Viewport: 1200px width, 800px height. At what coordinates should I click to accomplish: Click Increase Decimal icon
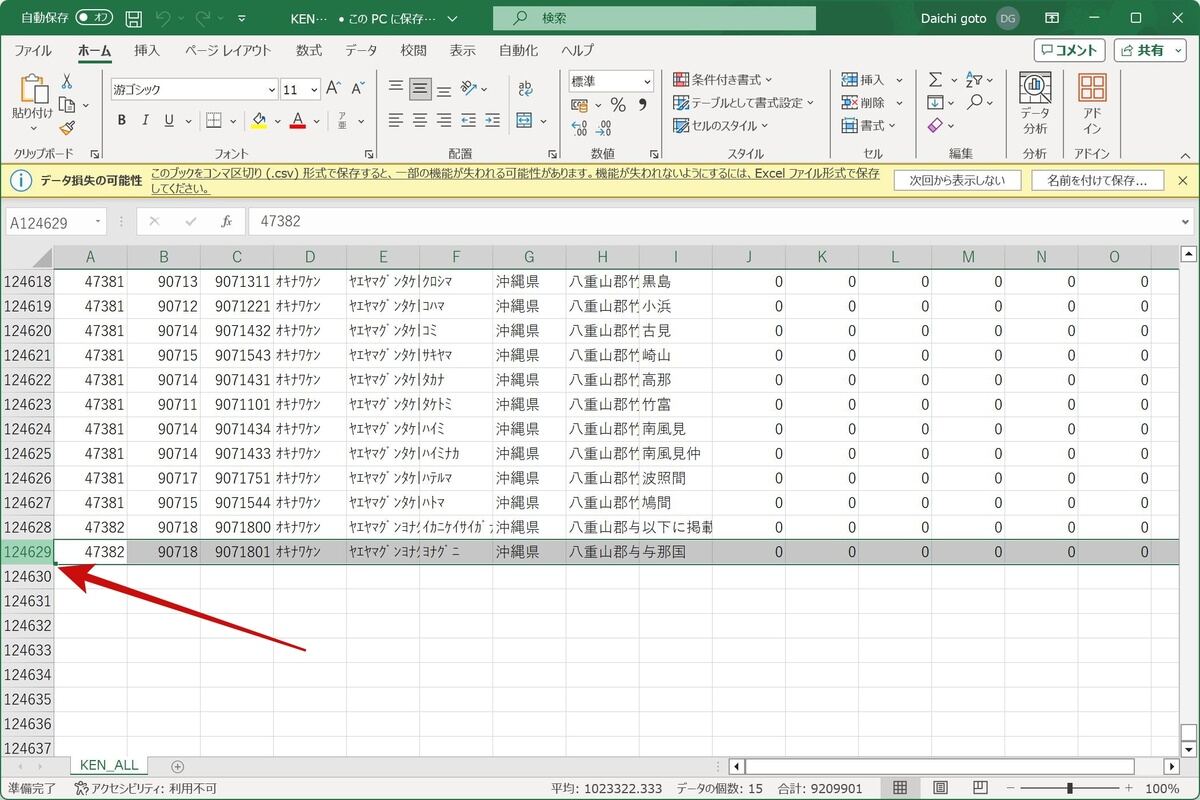tap(579, 128)
